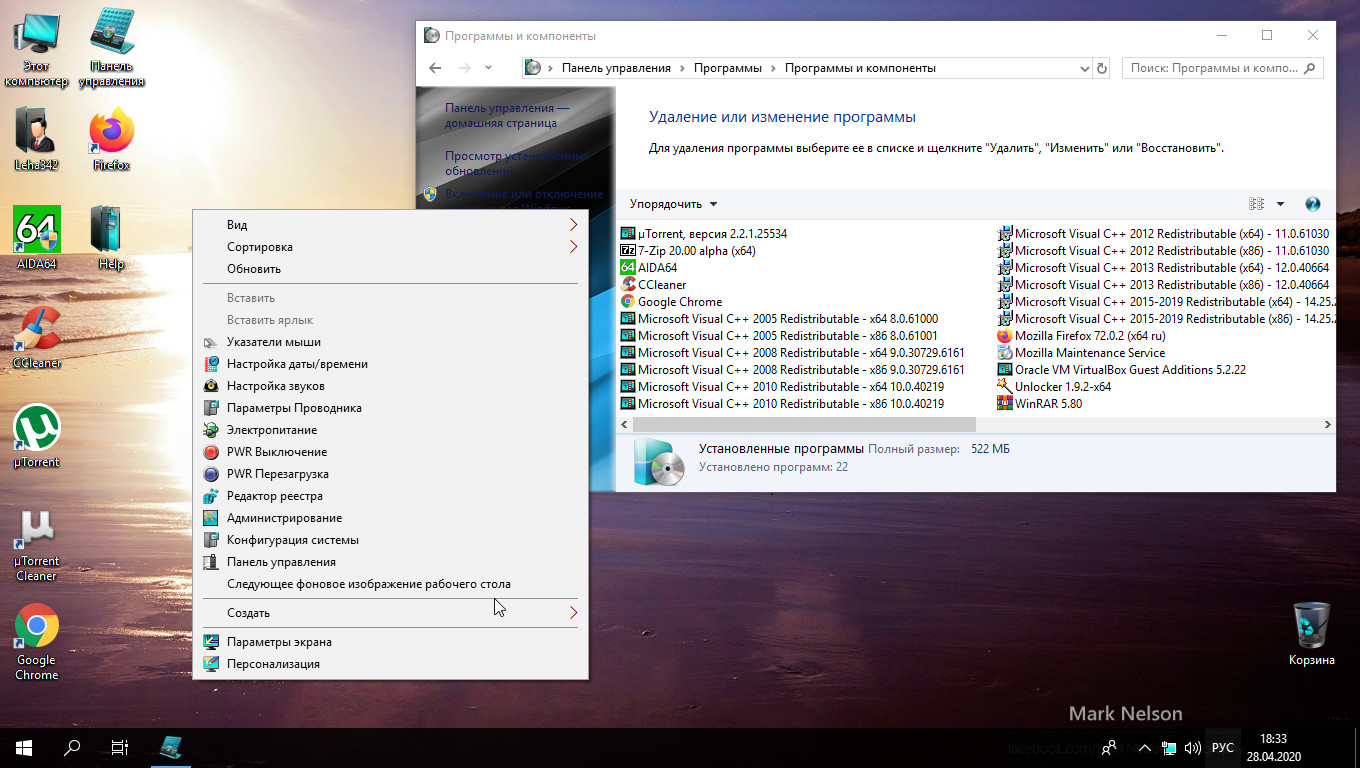Click the search icon in the Programs search box
The height and width of the screenshot is (768, 1360).
point(1310,68)
